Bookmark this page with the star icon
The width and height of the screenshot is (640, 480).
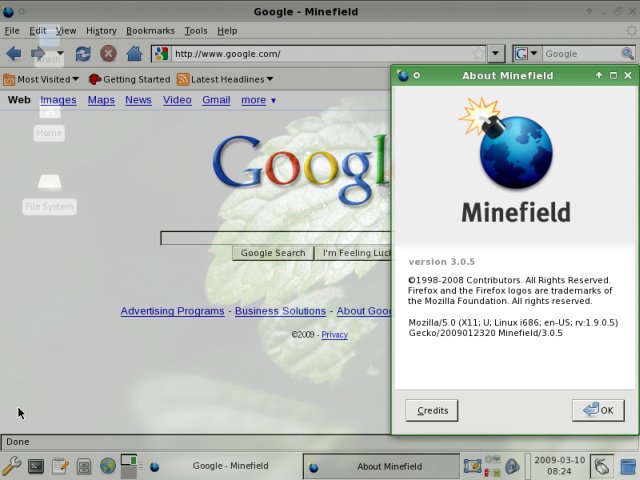pyautogui.click(x=479, y=54)
